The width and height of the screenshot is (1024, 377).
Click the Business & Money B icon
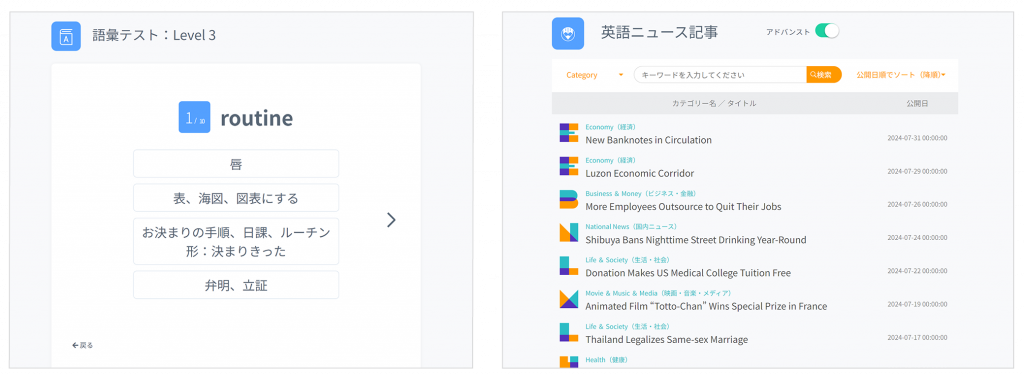(569, 199)
